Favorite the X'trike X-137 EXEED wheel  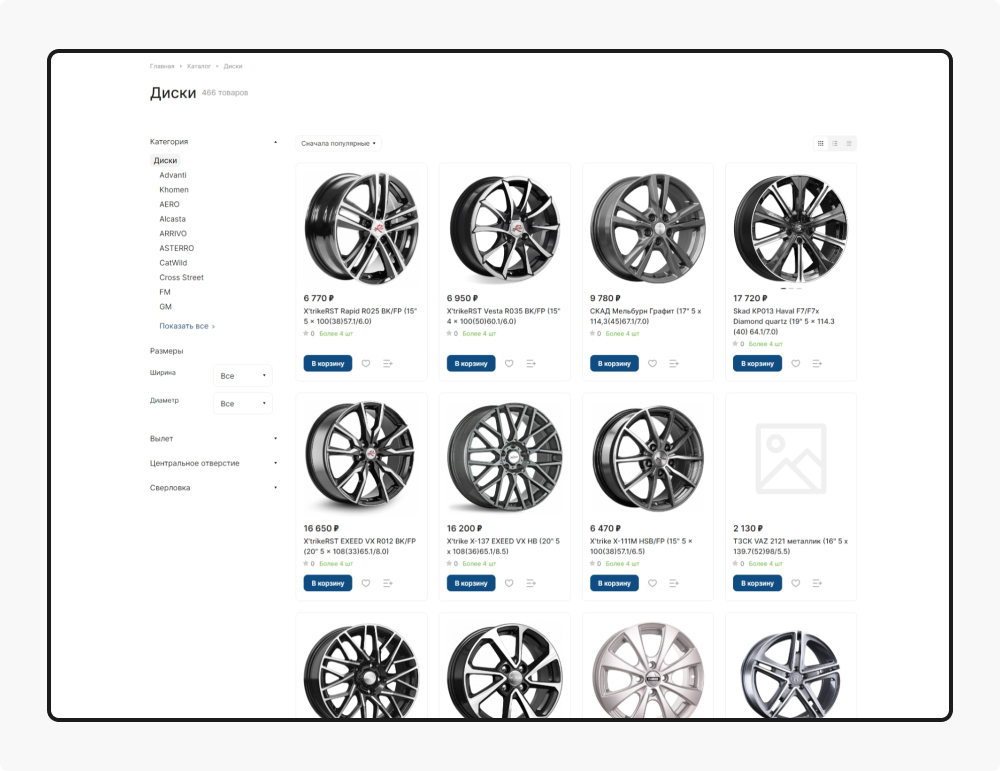pyautogui.click(x=509, y=583)
